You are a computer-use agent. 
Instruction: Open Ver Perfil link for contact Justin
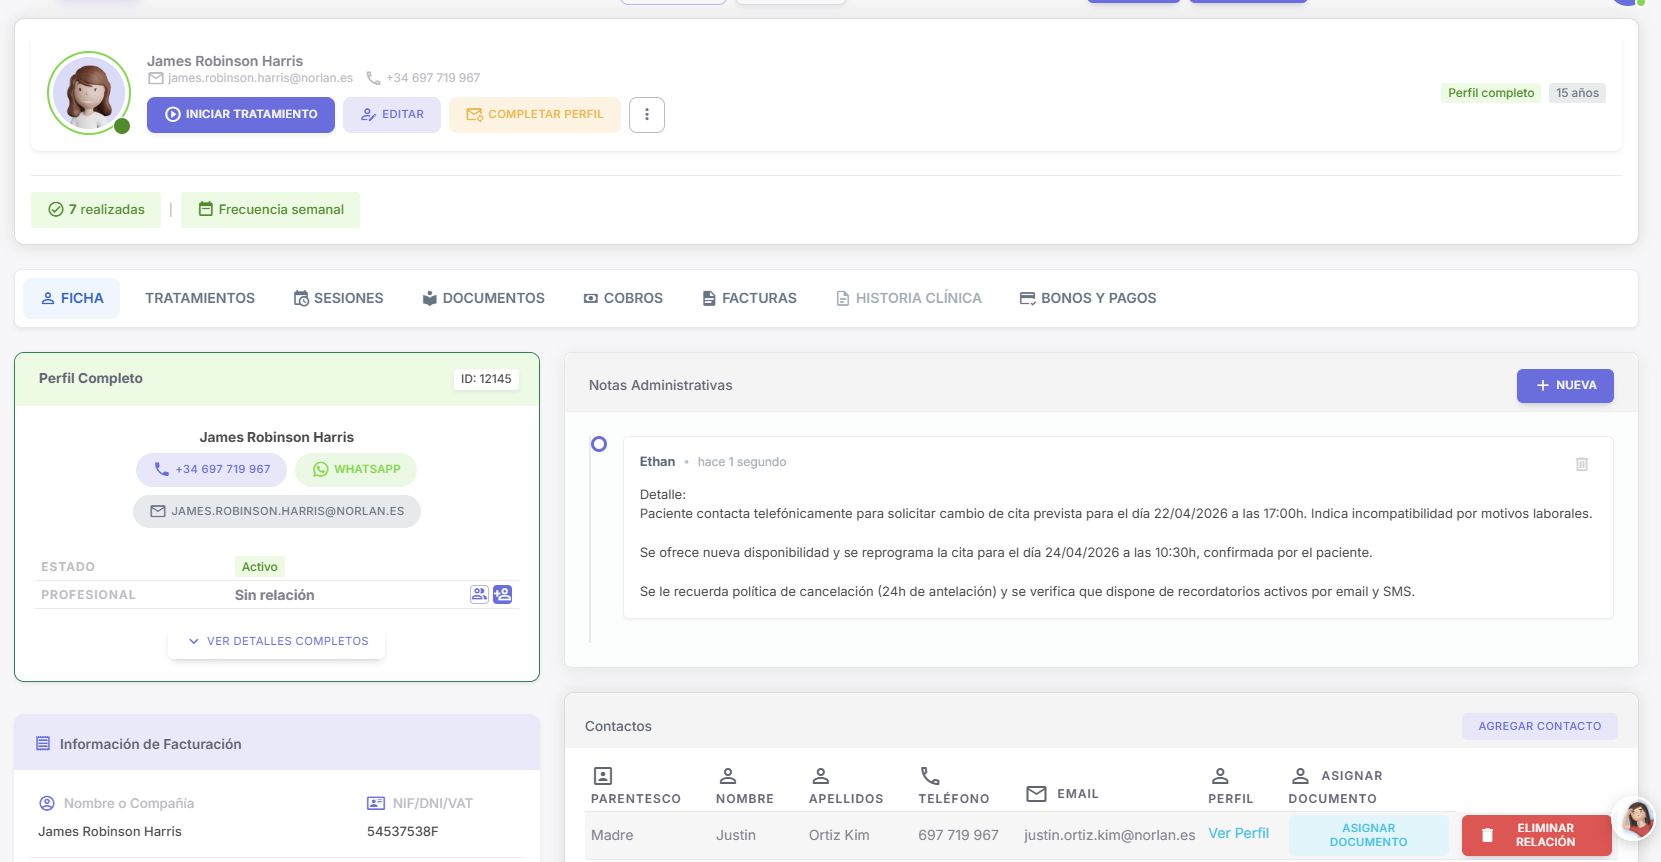tap(1238, 834)
